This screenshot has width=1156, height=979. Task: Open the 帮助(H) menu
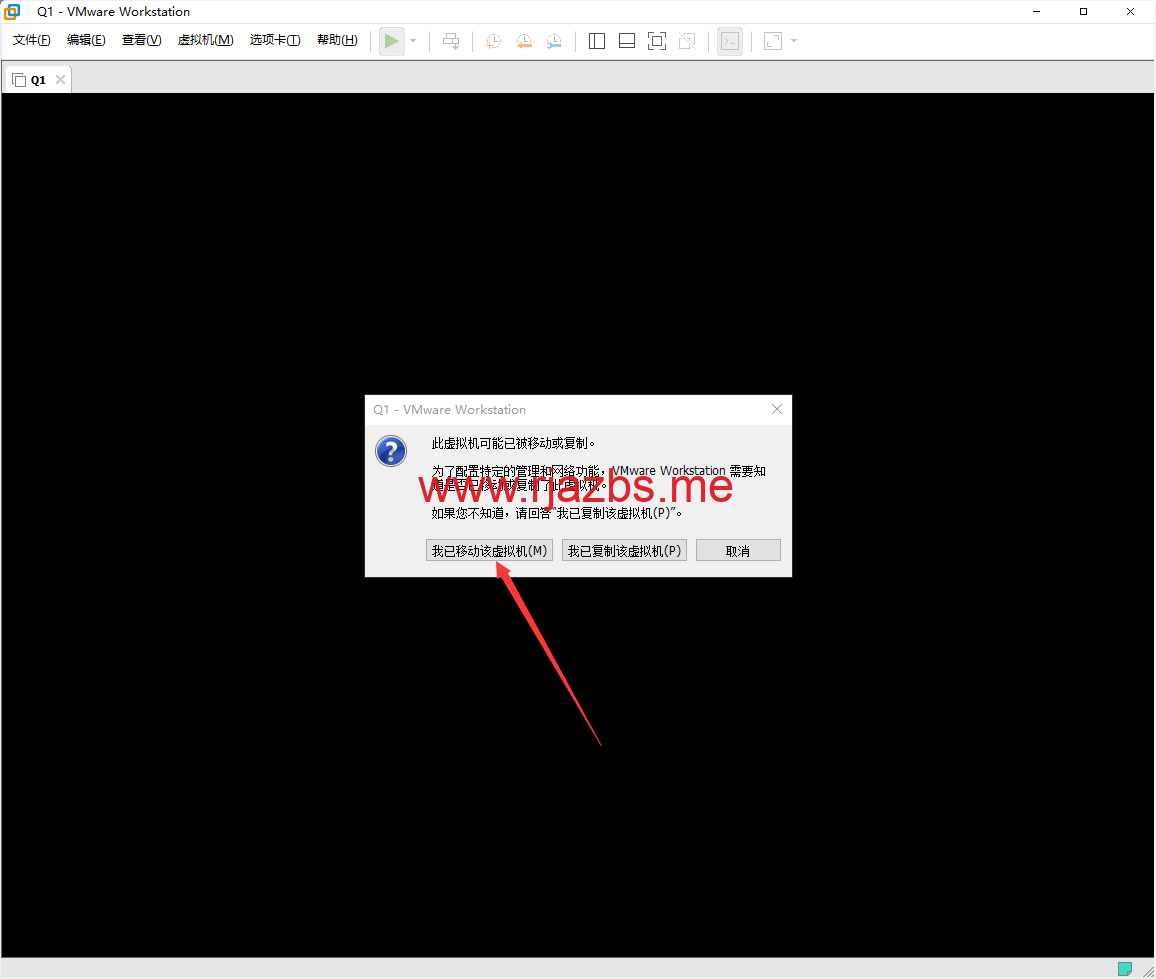click(338, 41)
